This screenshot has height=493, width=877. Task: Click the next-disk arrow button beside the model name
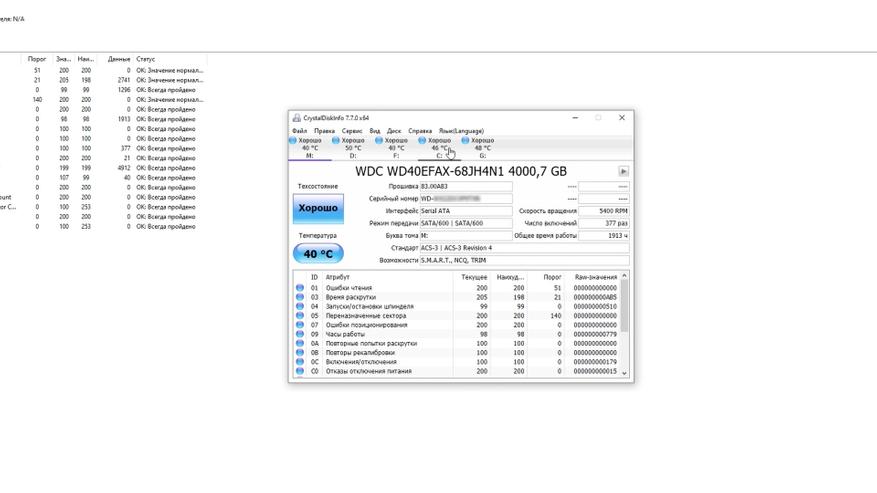tap(623, 171)
